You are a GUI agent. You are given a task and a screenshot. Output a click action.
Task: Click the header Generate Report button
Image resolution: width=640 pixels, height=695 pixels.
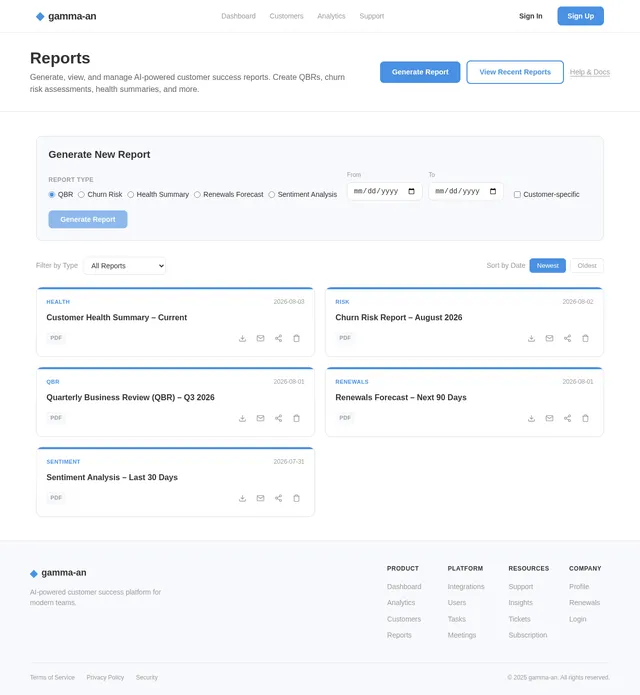click(420, 72)
